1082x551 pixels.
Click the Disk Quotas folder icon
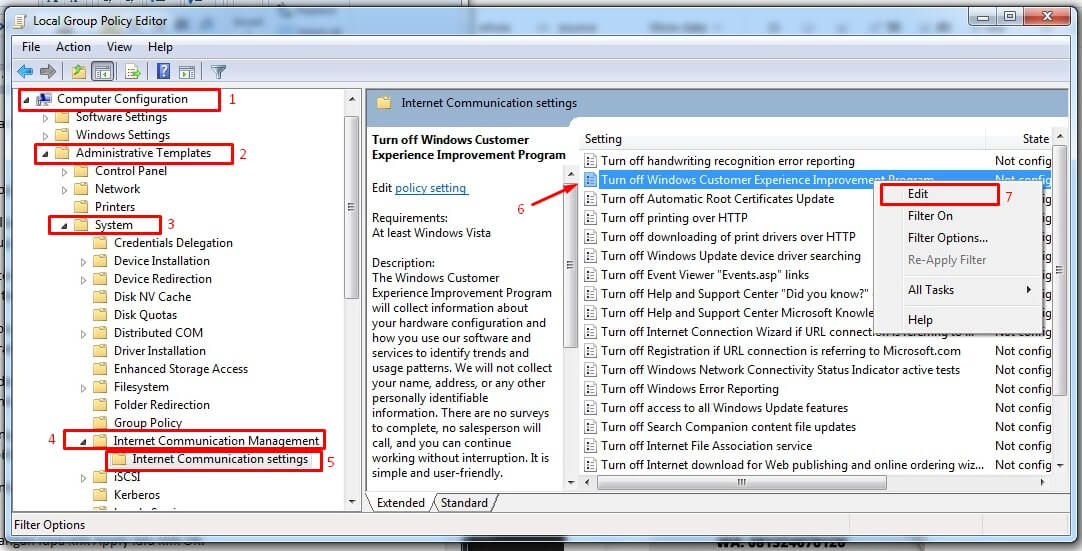click(x=101, y=314)
